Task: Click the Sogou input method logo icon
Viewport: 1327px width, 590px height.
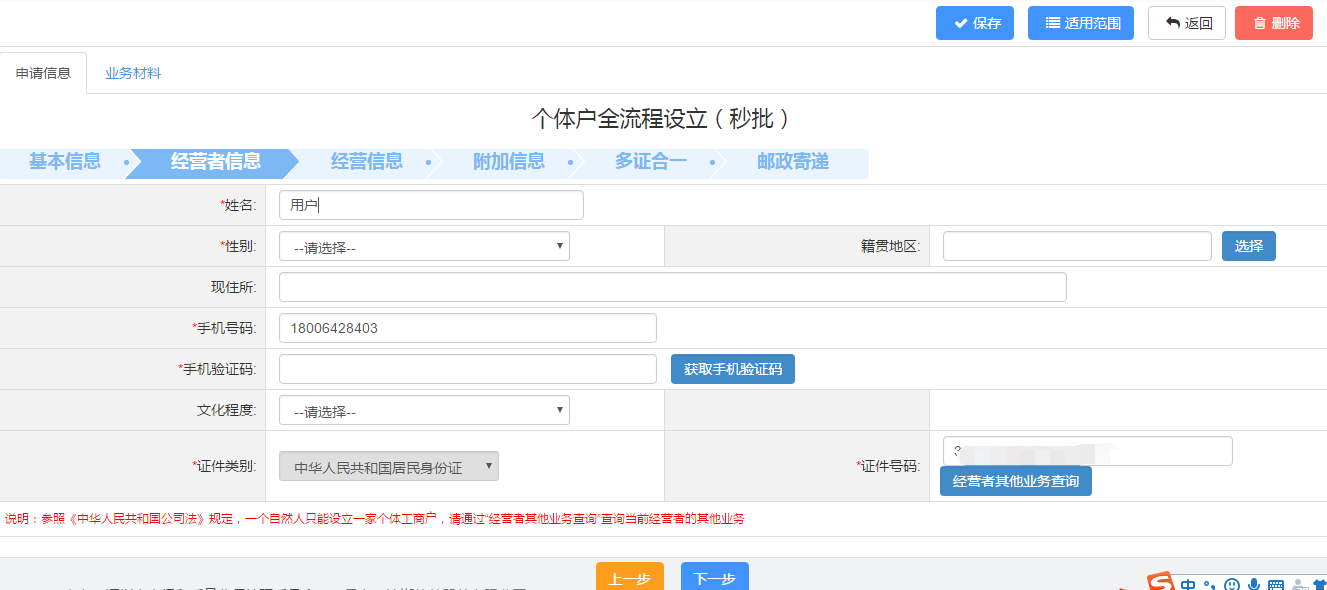Action: [1160, 583]
